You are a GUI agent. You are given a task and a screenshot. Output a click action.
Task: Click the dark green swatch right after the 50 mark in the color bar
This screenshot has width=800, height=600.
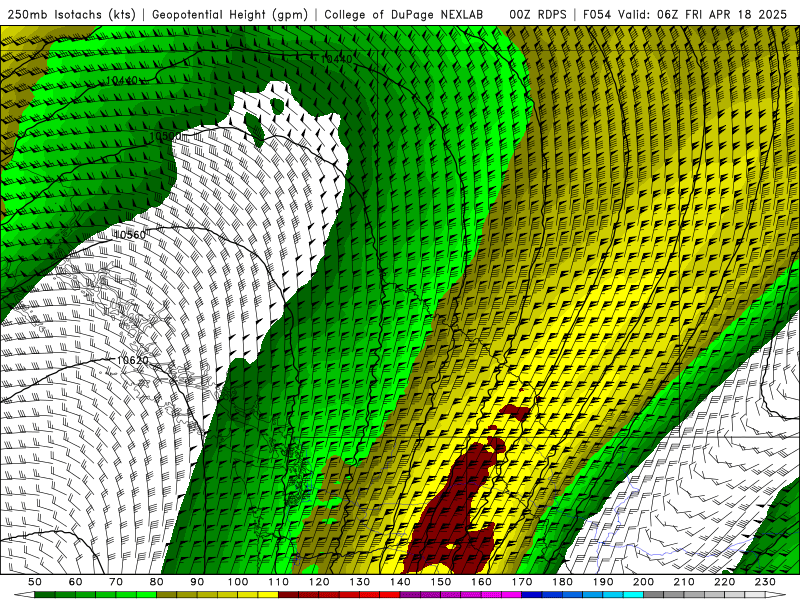pos(45,595)
